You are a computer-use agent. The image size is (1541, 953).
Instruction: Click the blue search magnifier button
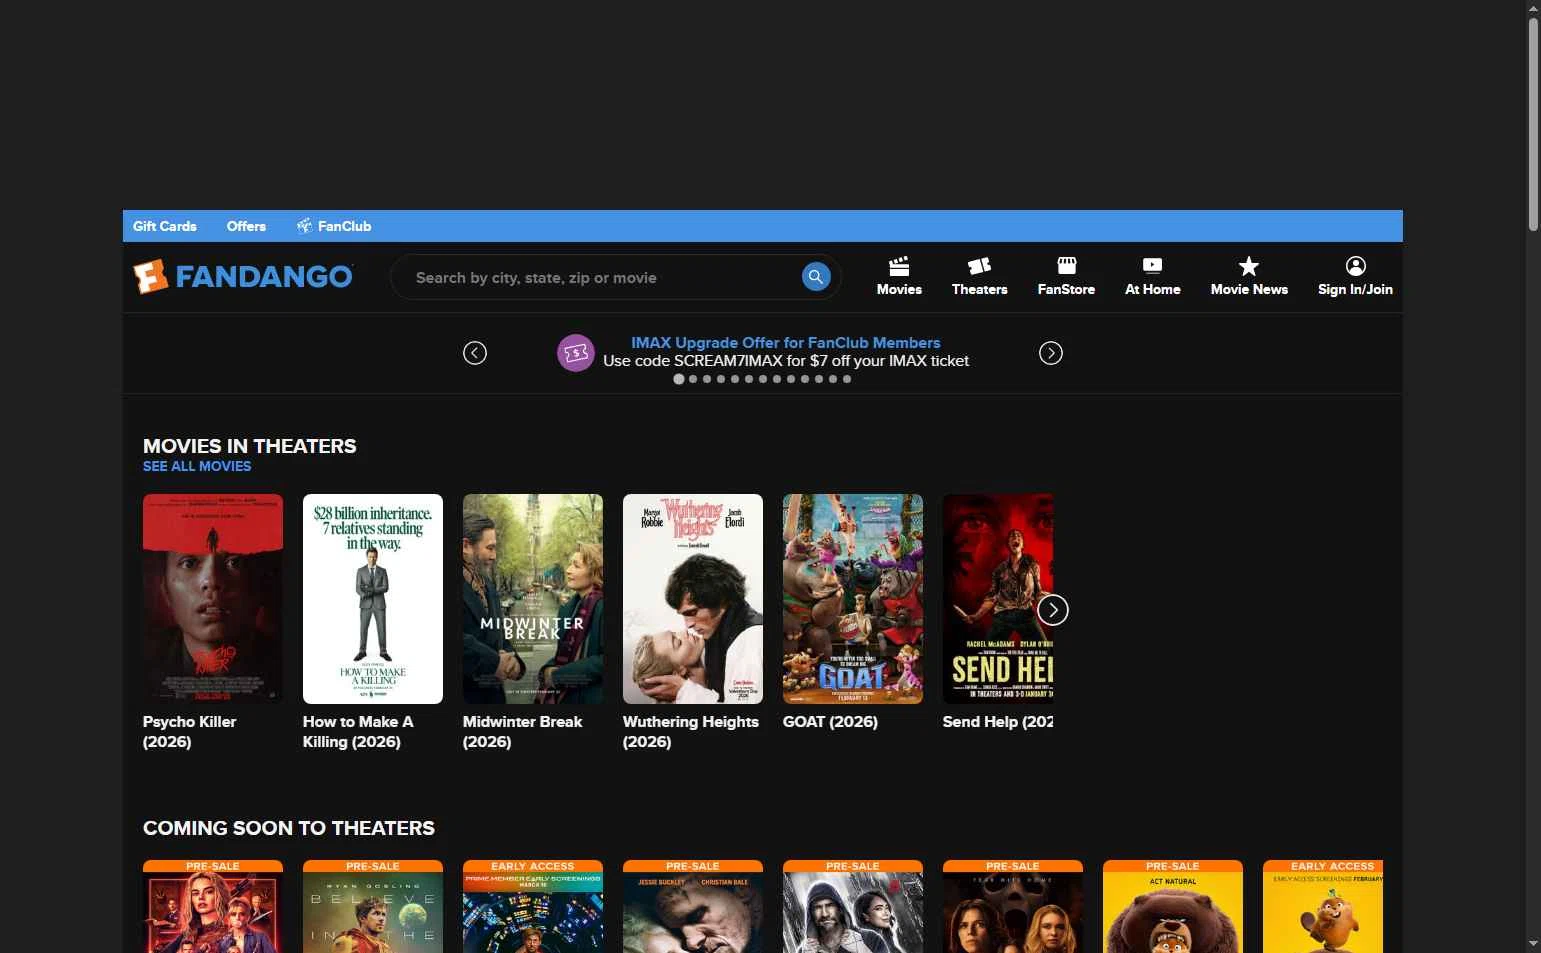tap(816, 277)
